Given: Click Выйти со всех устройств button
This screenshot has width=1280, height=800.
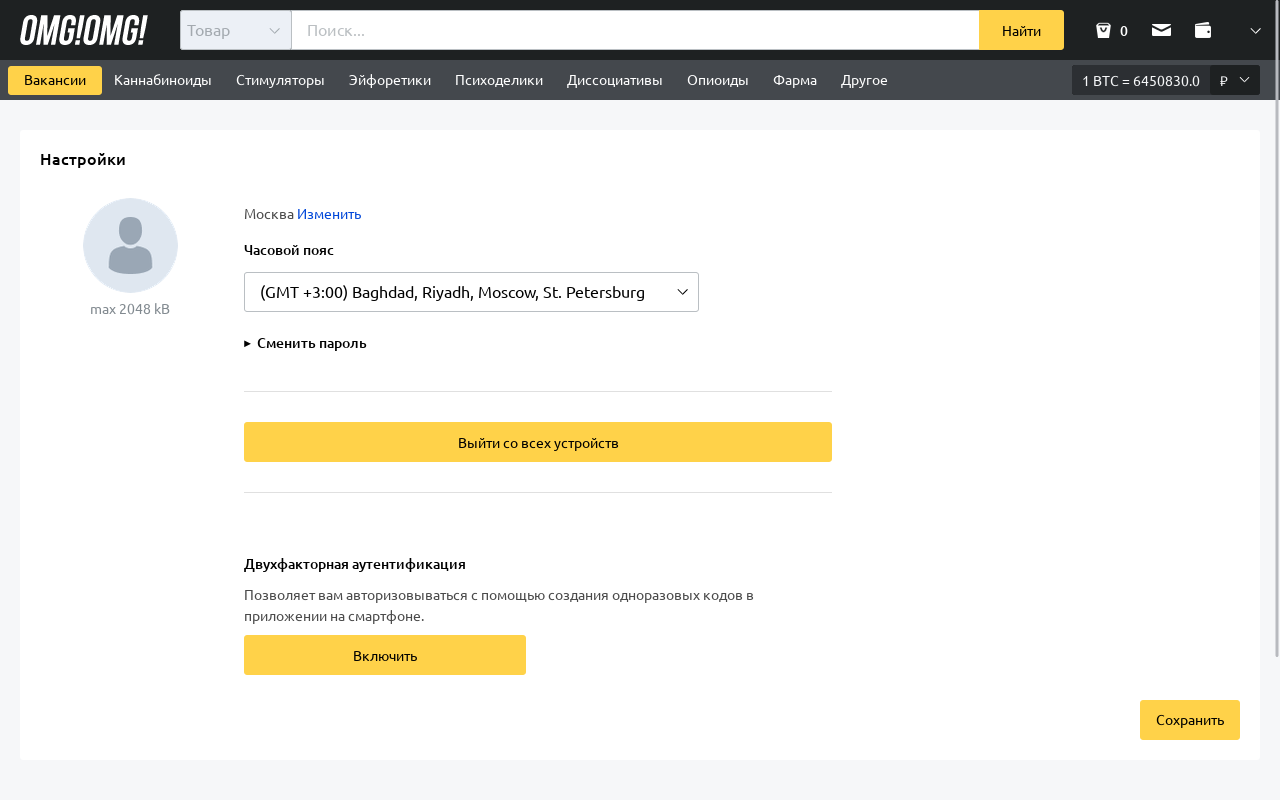Looking at the screenshot, I should pyautogui.click(x=538, y=442).
